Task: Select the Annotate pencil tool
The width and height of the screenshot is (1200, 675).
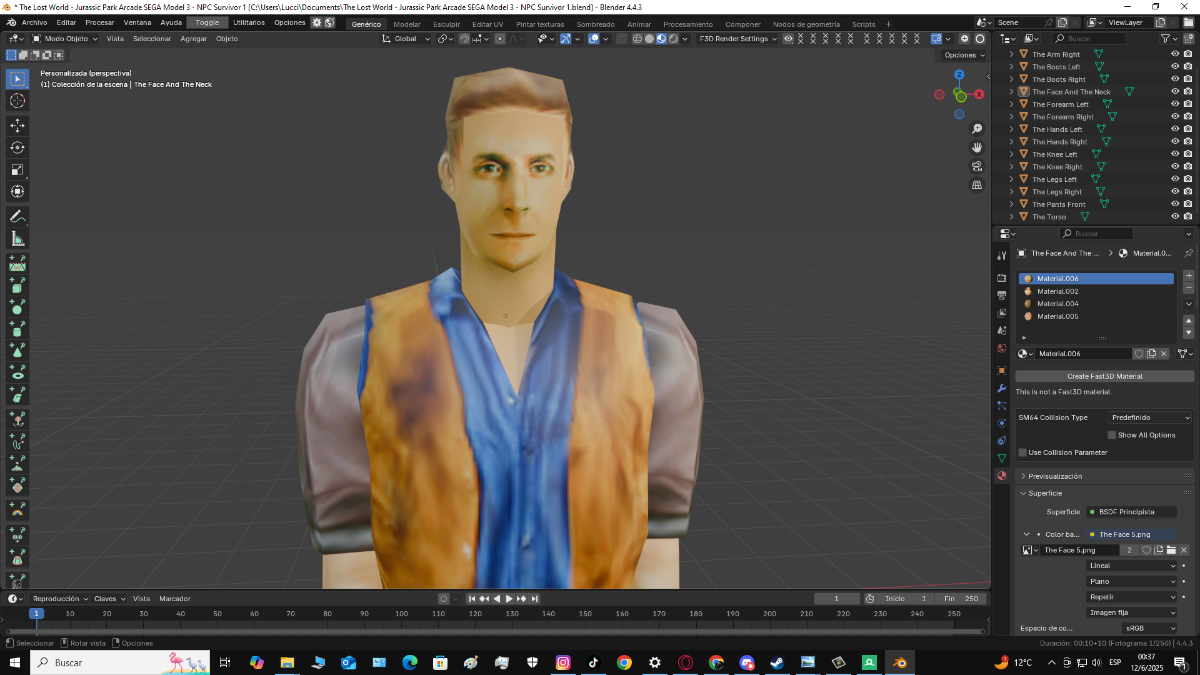Action: coord(18,216)
